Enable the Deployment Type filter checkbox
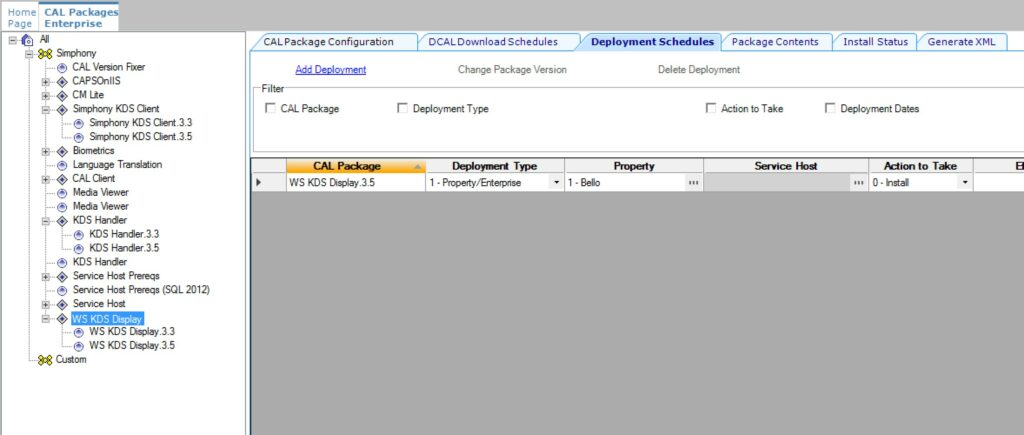1024x435 pixels. click(402, 108)
